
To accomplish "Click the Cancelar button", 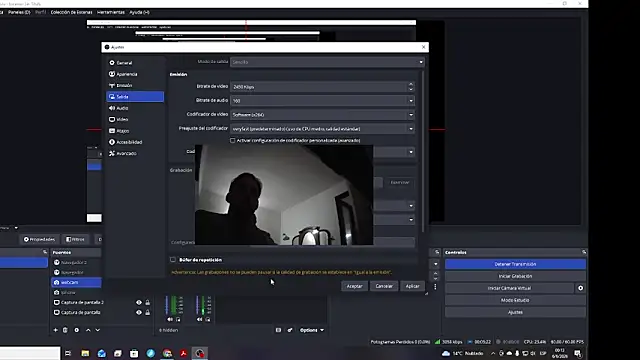I will pyautogui.click(x=384, y=286).
